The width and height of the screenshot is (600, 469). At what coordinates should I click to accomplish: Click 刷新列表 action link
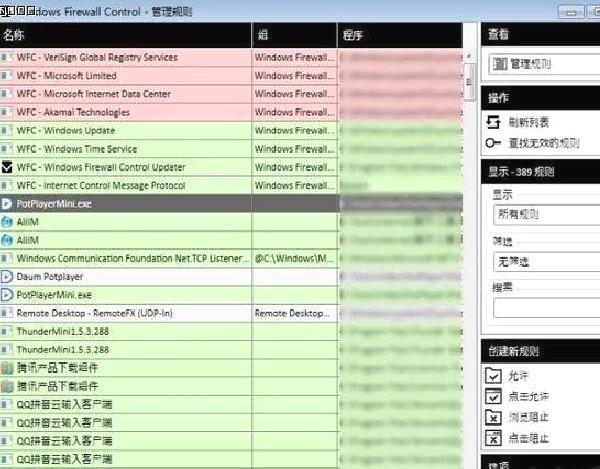(528, 122)
